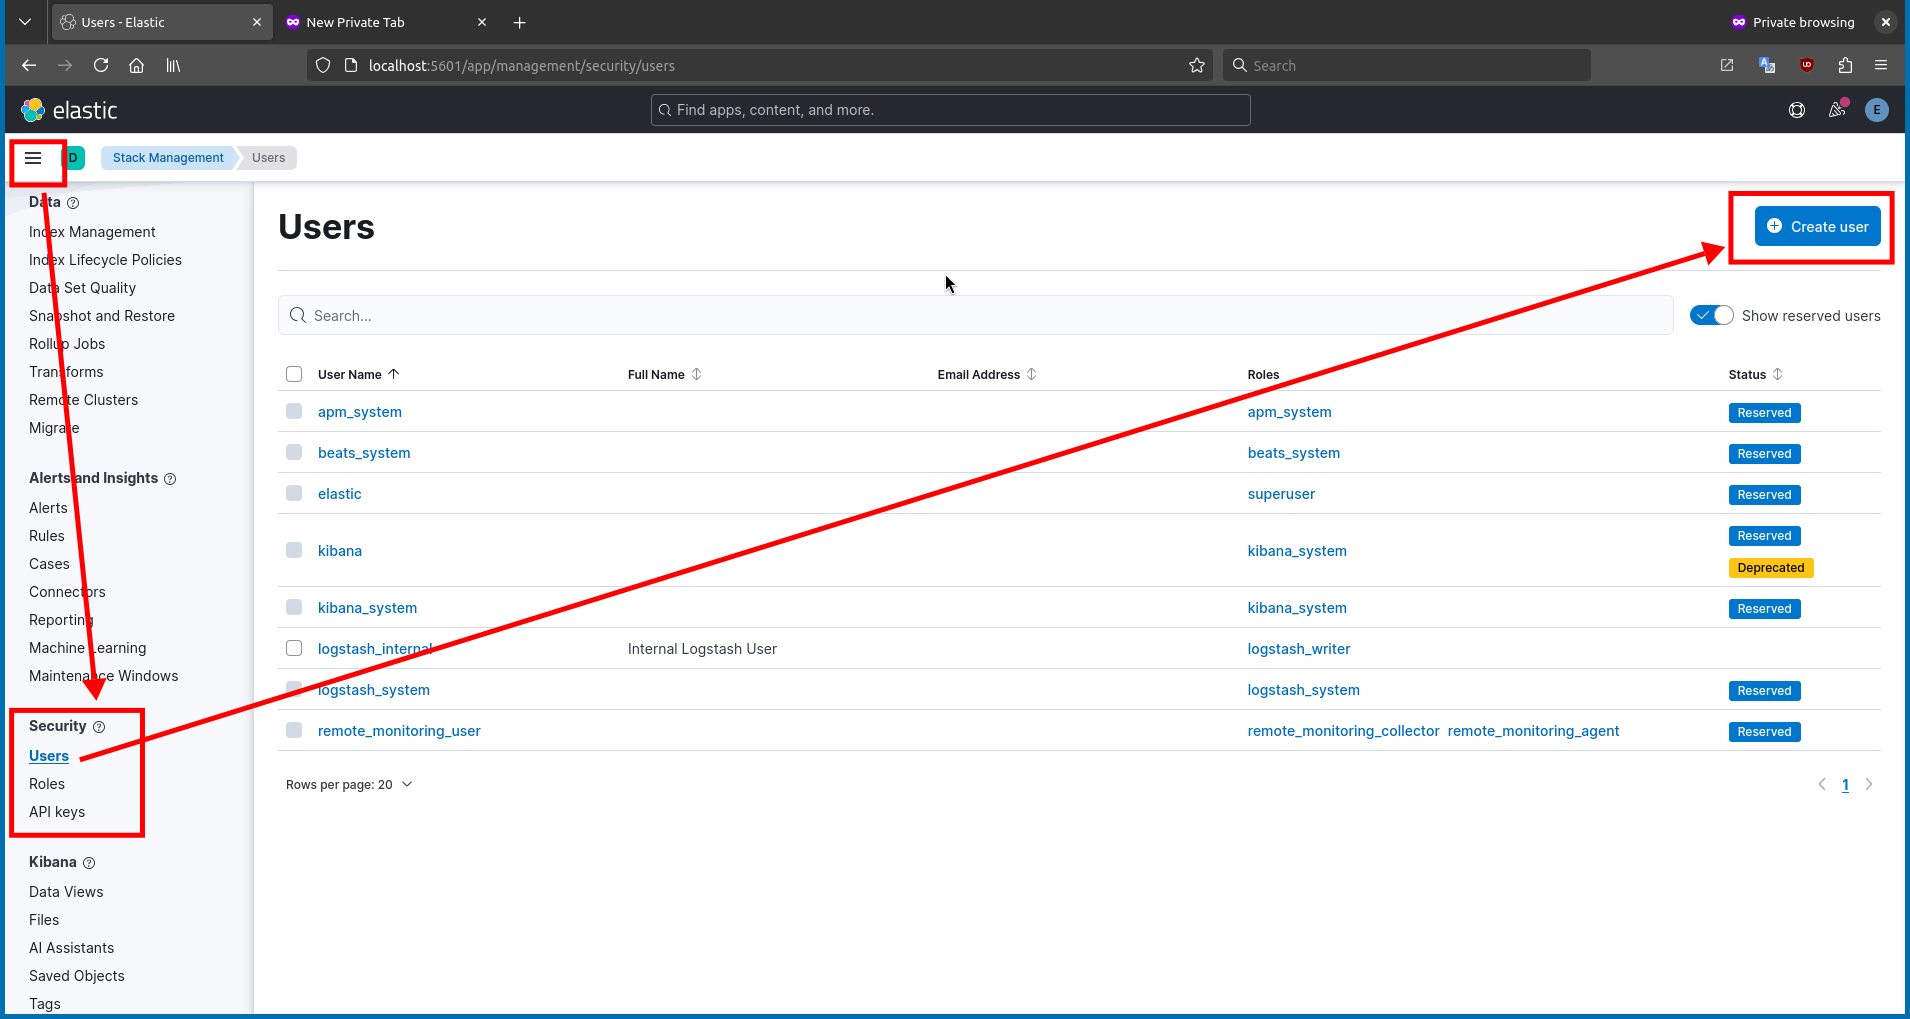Open remote_monitoring_collector role link
This screenshot has height=1019, width=1910.
tap(1343, 731)
